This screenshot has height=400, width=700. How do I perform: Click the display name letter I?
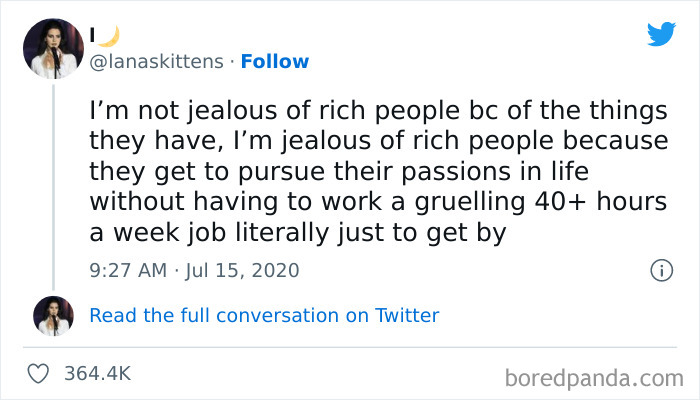[x=93, y=36]
